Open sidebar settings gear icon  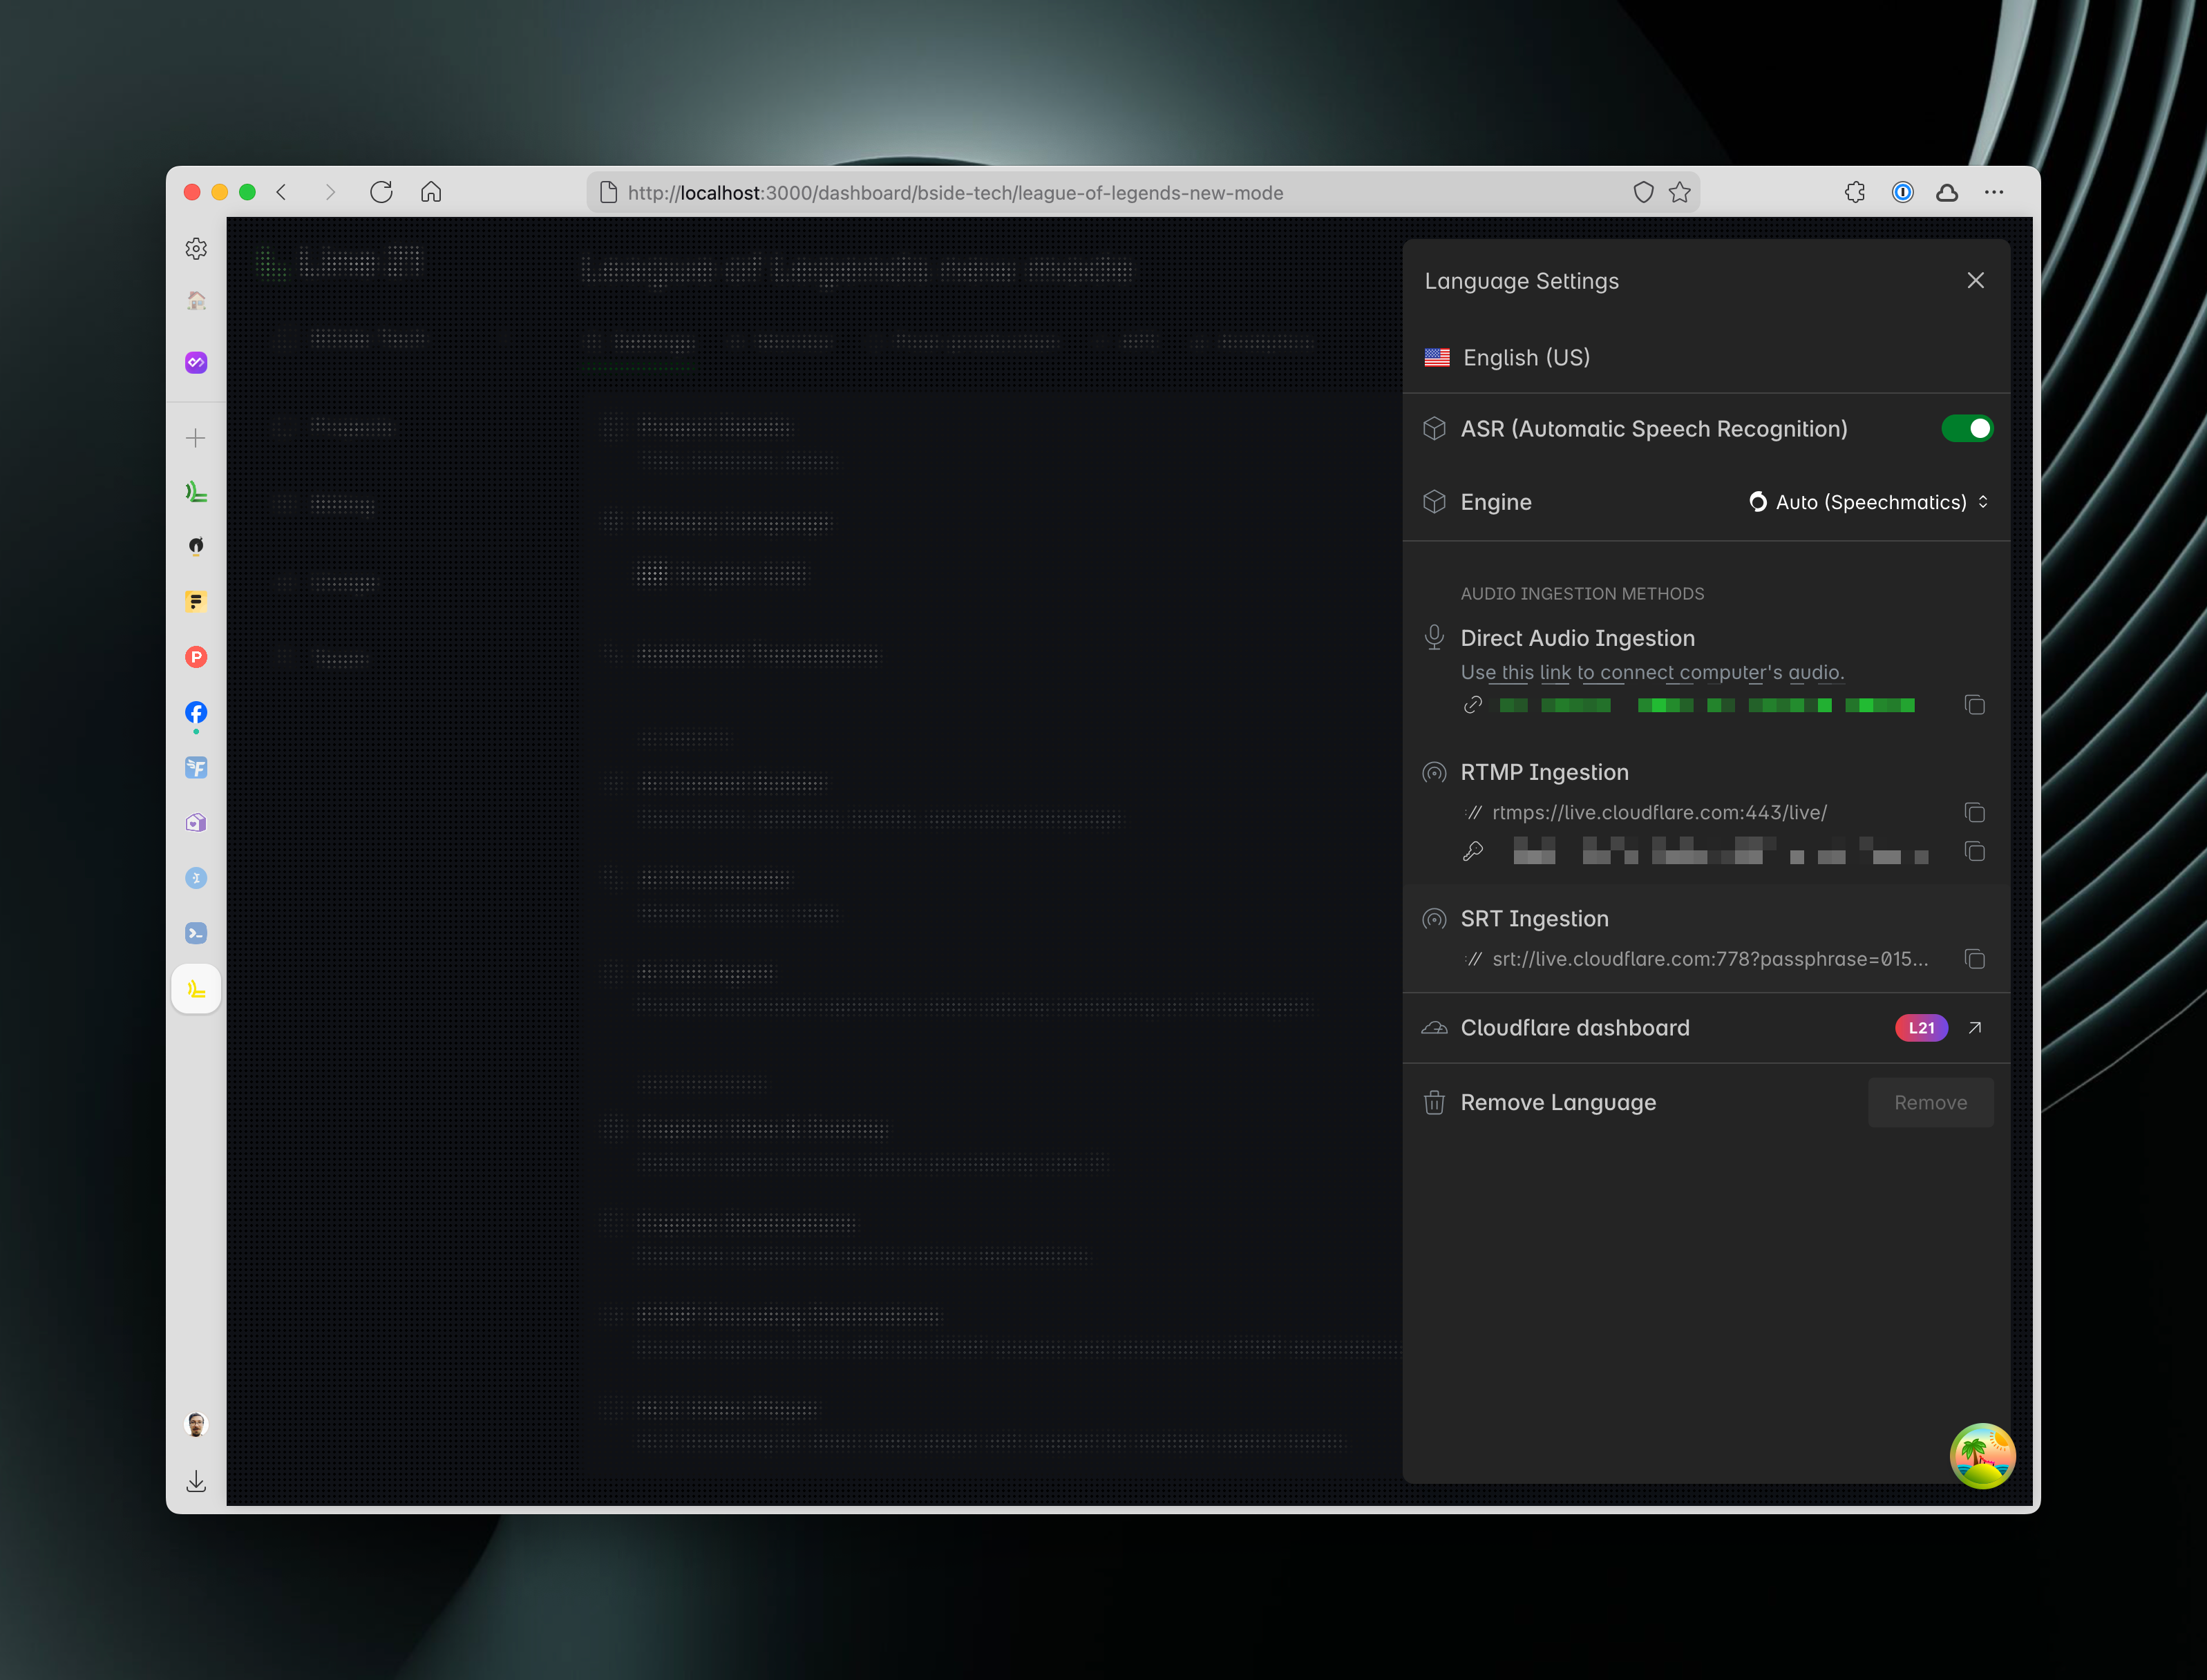pos(196,248)
